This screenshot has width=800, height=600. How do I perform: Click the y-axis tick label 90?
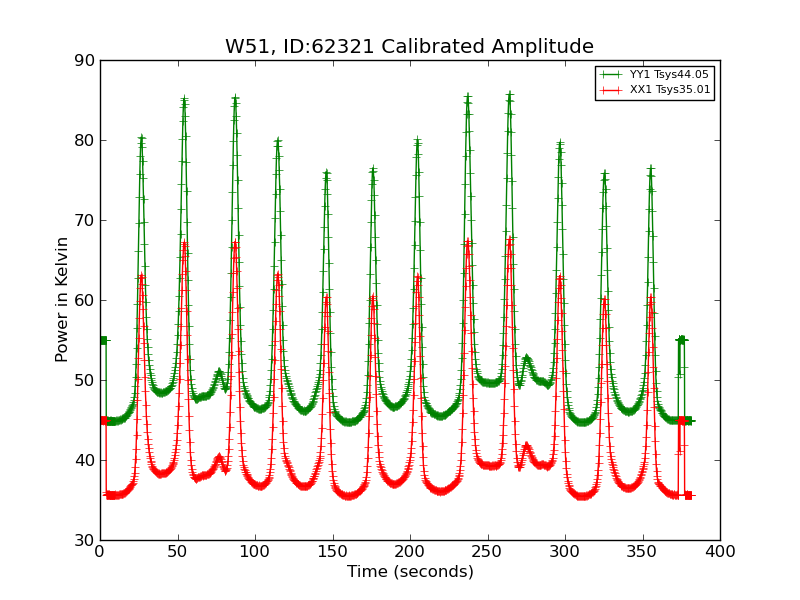click(85, 61)
